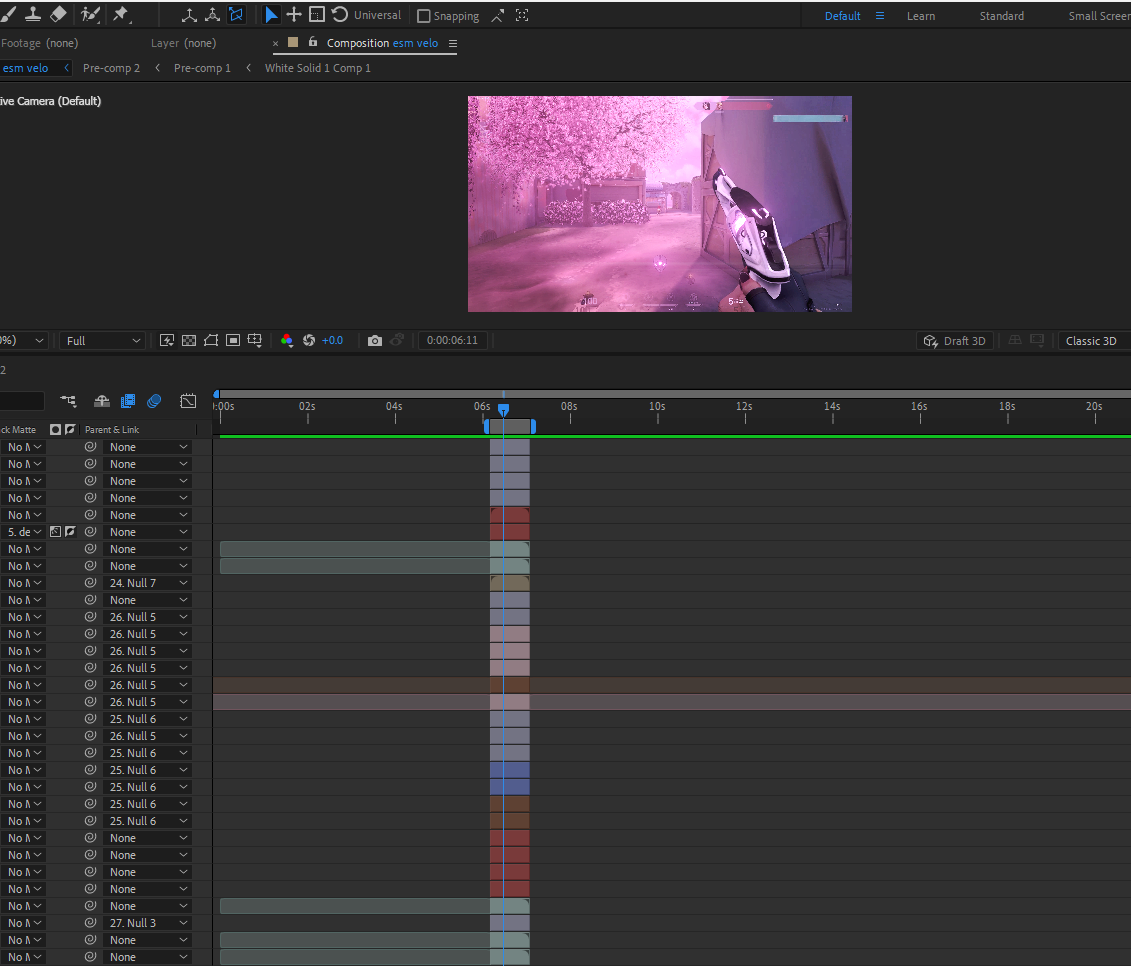Open Show Channel color management icon
Screen dimensions: 1131x966
tap(287, 341)
